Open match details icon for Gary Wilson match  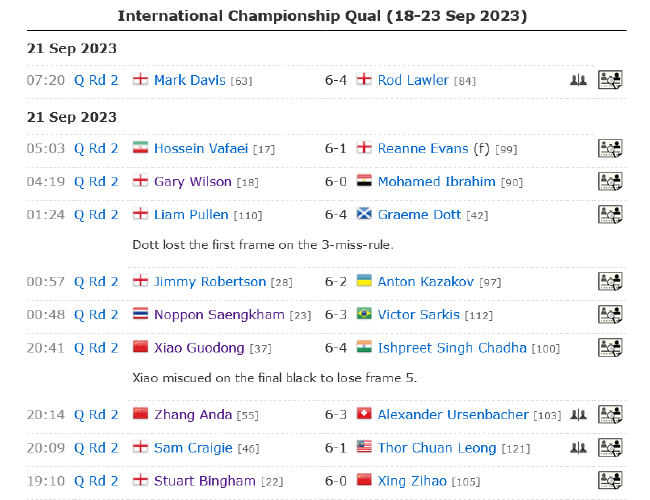pos(610,181)
